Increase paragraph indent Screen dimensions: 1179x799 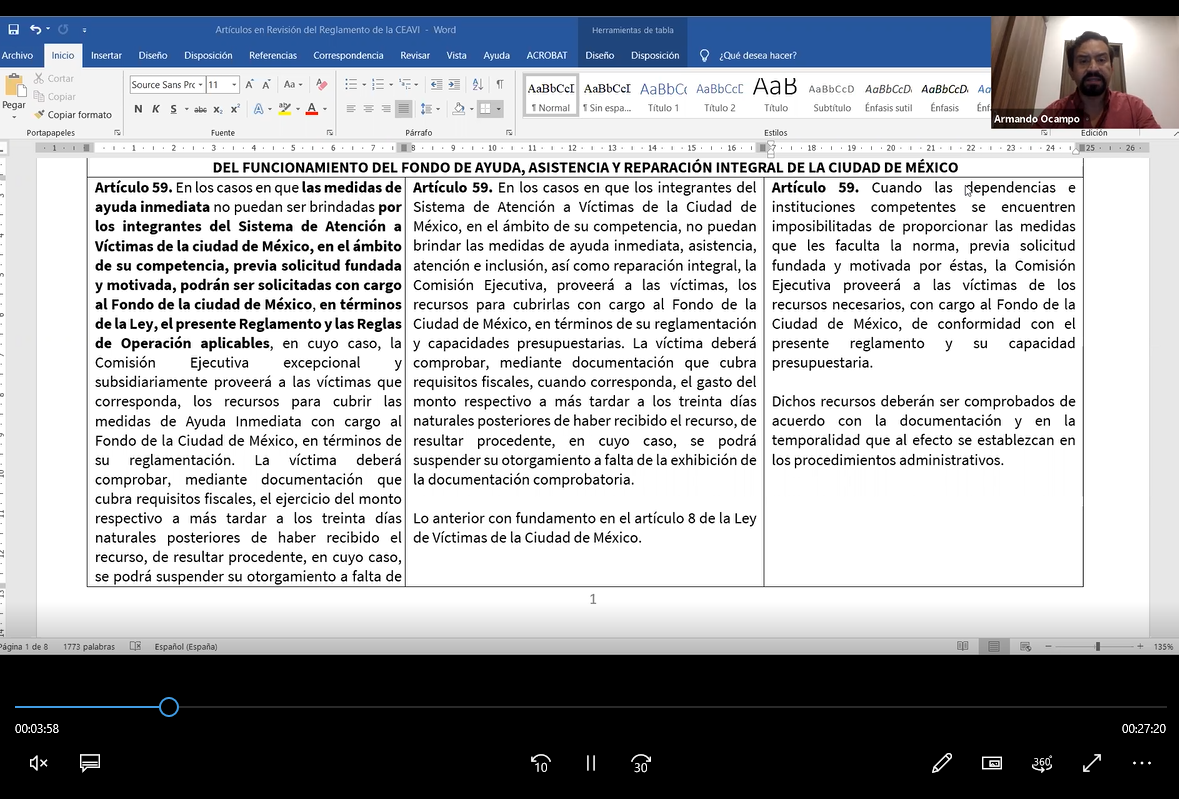click(454, 85)
